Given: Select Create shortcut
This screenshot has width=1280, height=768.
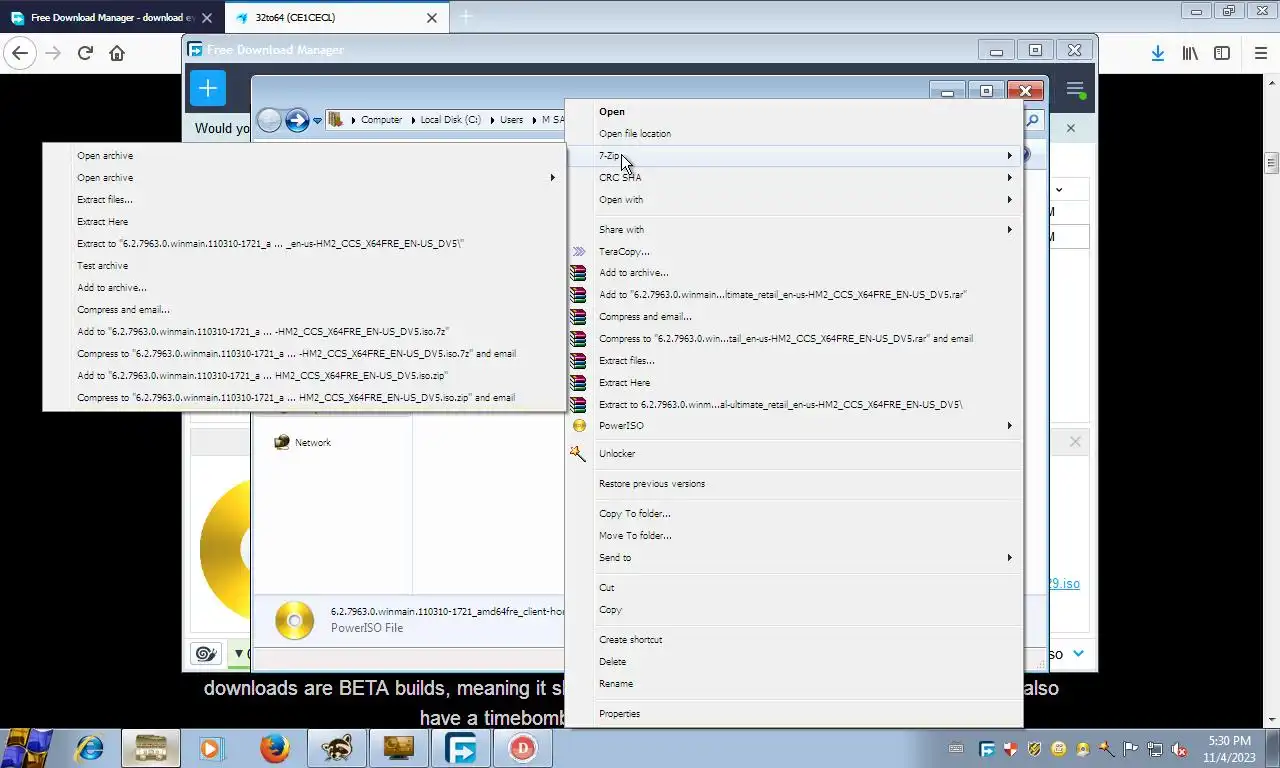Looking at the screenshot, I should [630, 639].
